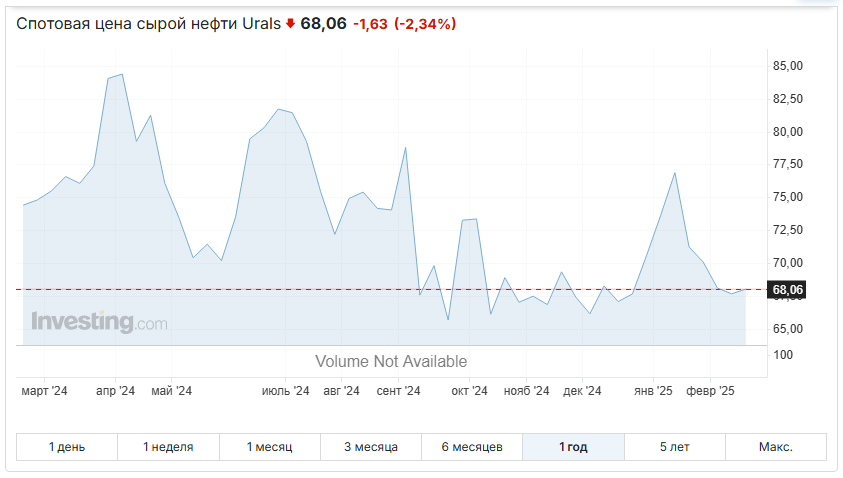Viewport: 843px width, 478px height.
Task: Click the active 1 год tab
Action: point(573,447)
